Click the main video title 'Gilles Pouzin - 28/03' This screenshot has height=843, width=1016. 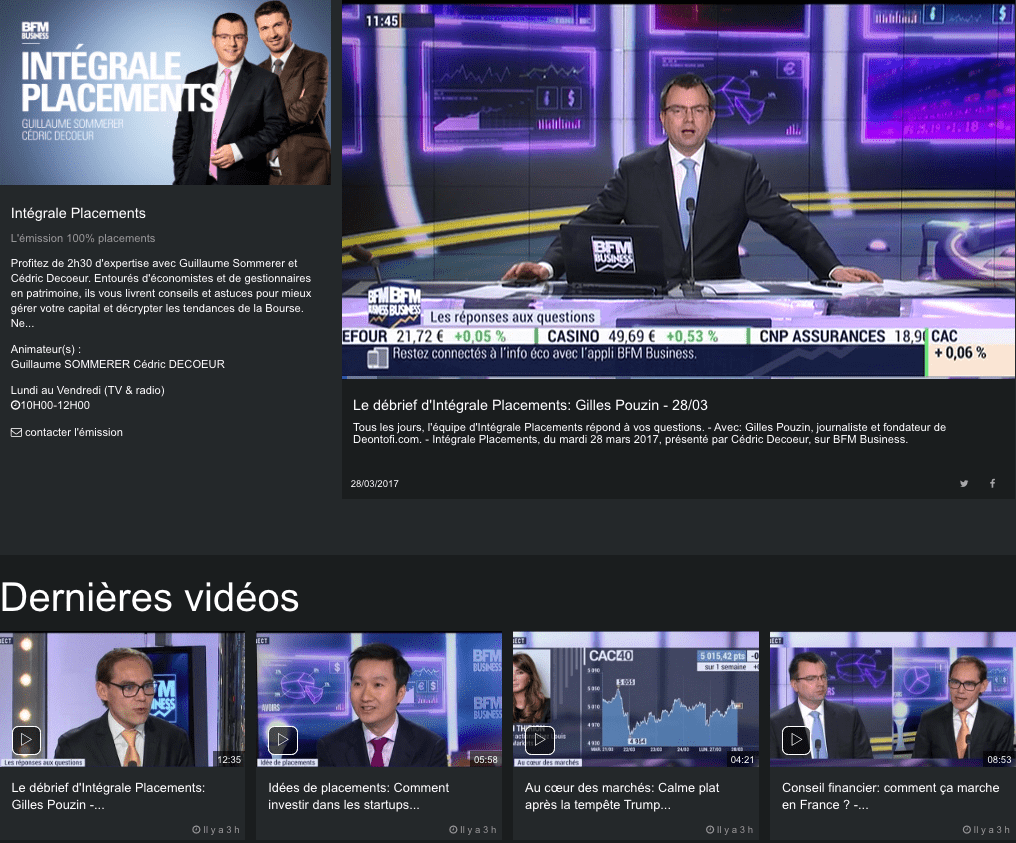(x=530, y=405)
